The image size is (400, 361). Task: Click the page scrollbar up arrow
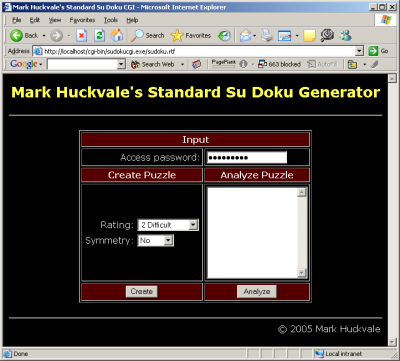392,79
